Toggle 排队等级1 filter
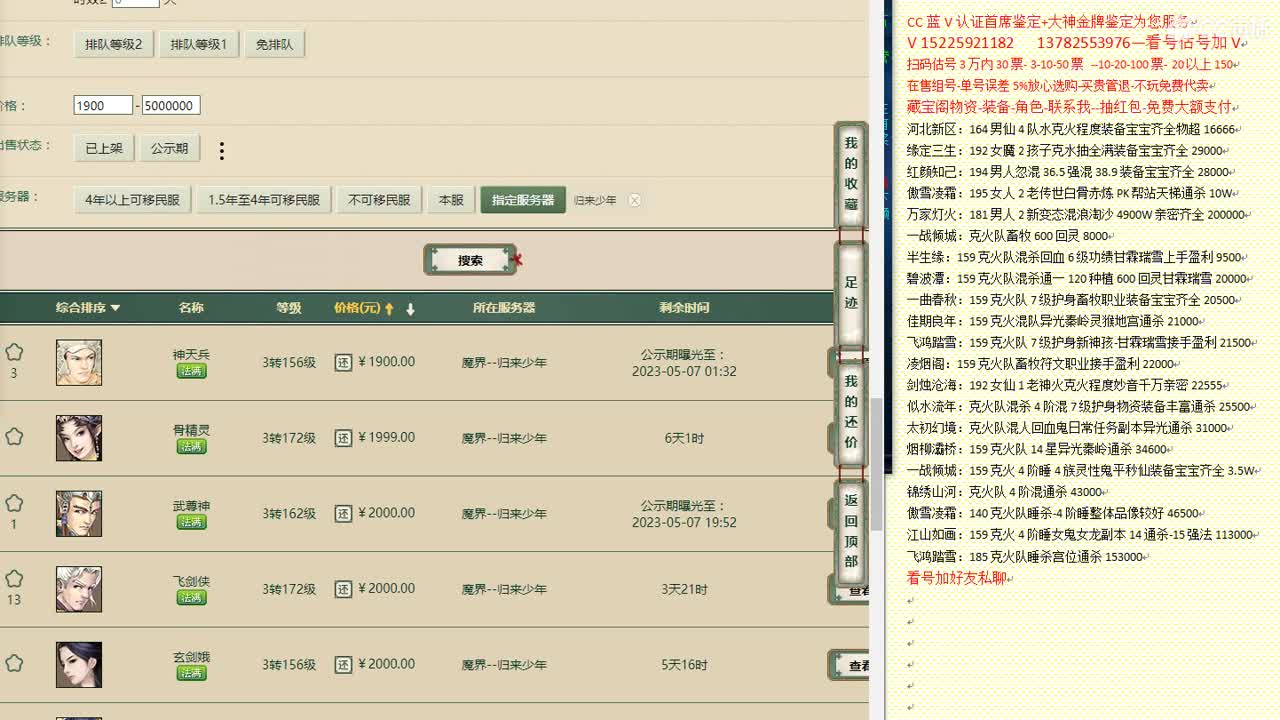 [x=198, y=44]
